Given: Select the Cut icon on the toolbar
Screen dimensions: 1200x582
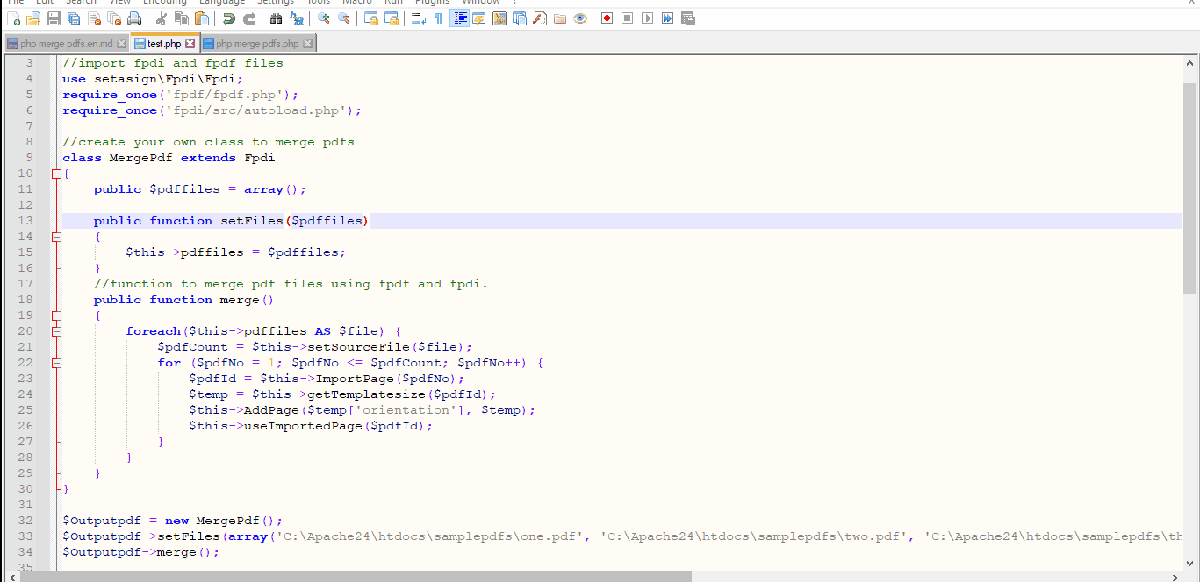Looking at the screenshot, I should point(160,17).
